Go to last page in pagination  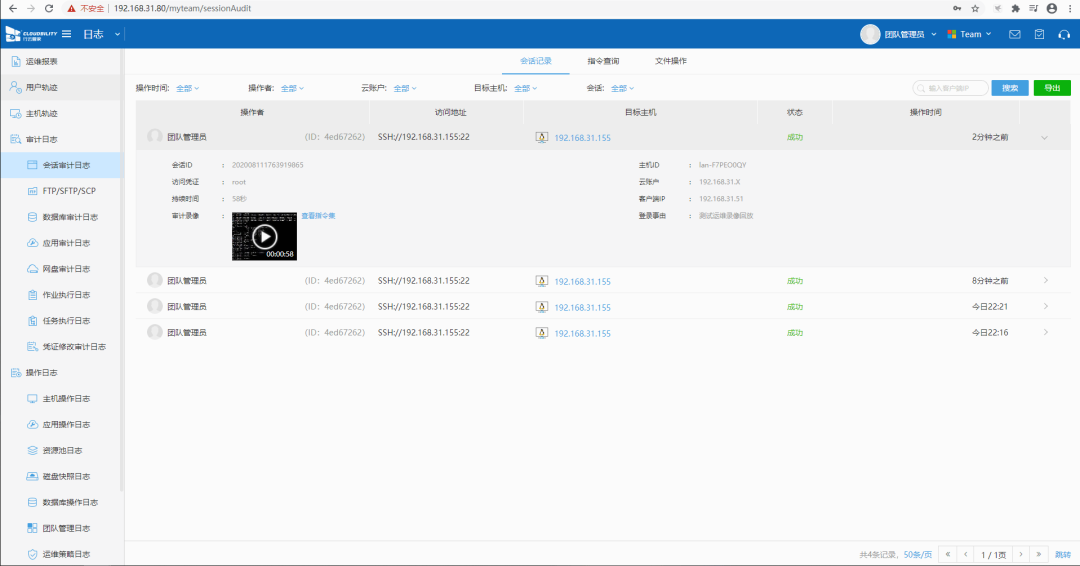(1039, 554)
